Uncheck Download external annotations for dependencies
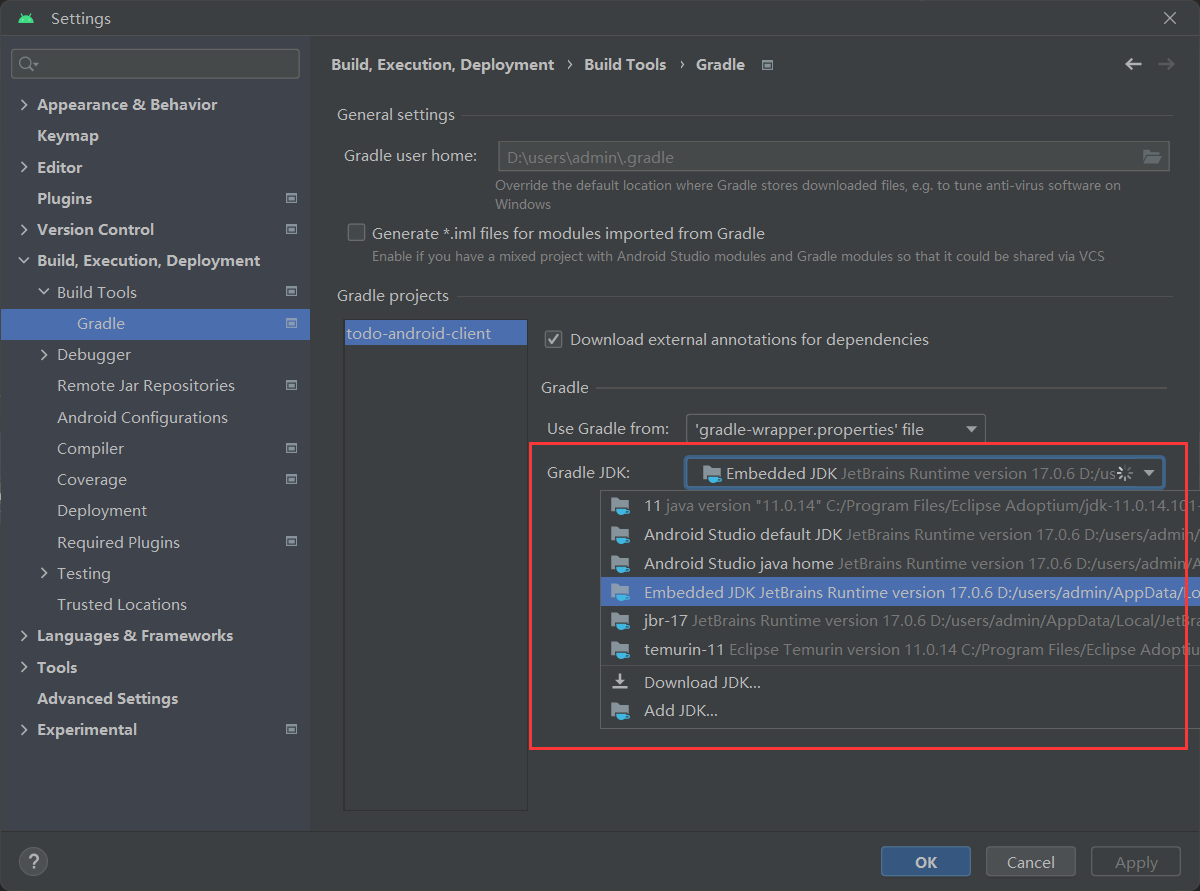Image resolution: width=1200 pixels, height=891 pixels. tap(553, 339)
